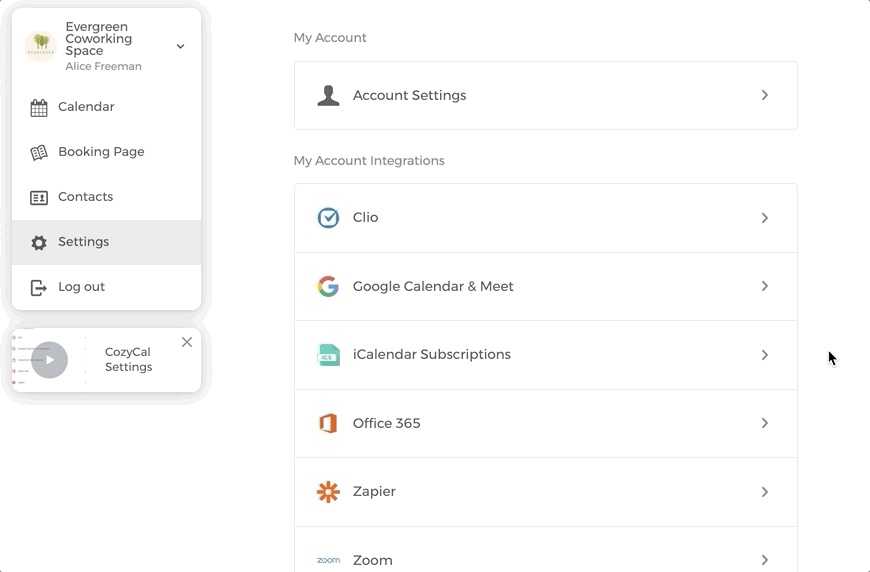Viewport: 870px width, 572px height.
Task: Open Calendar from the sidebar menu
Action: [x=86, y=107]
